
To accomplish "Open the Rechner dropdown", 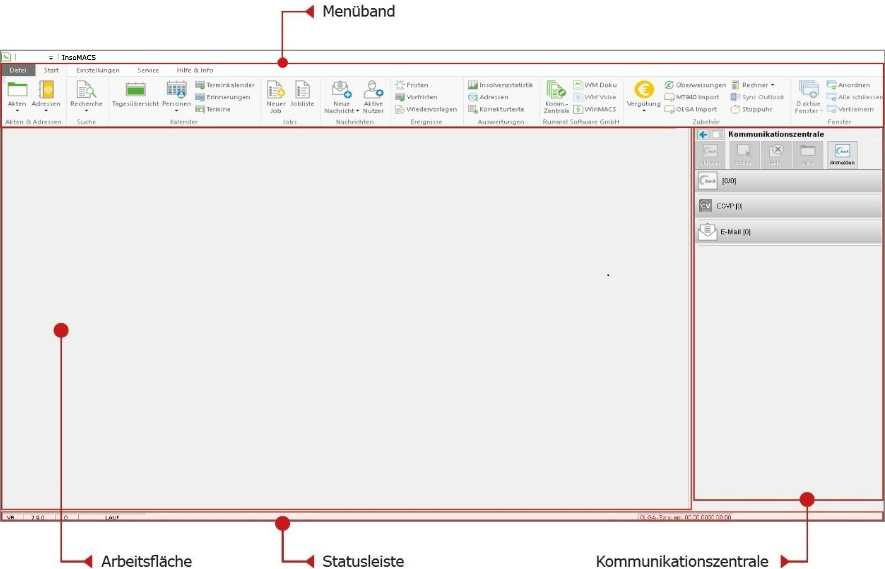I will (753, 85).
